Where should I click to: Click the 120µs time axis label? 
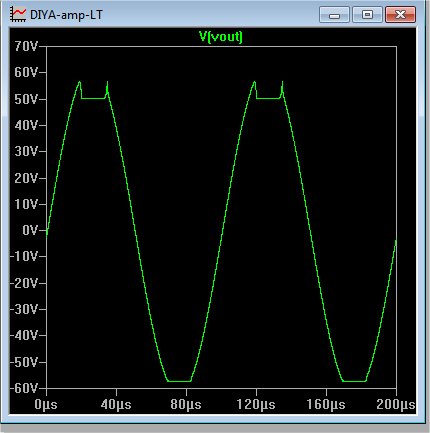click(x=256, y=404)
